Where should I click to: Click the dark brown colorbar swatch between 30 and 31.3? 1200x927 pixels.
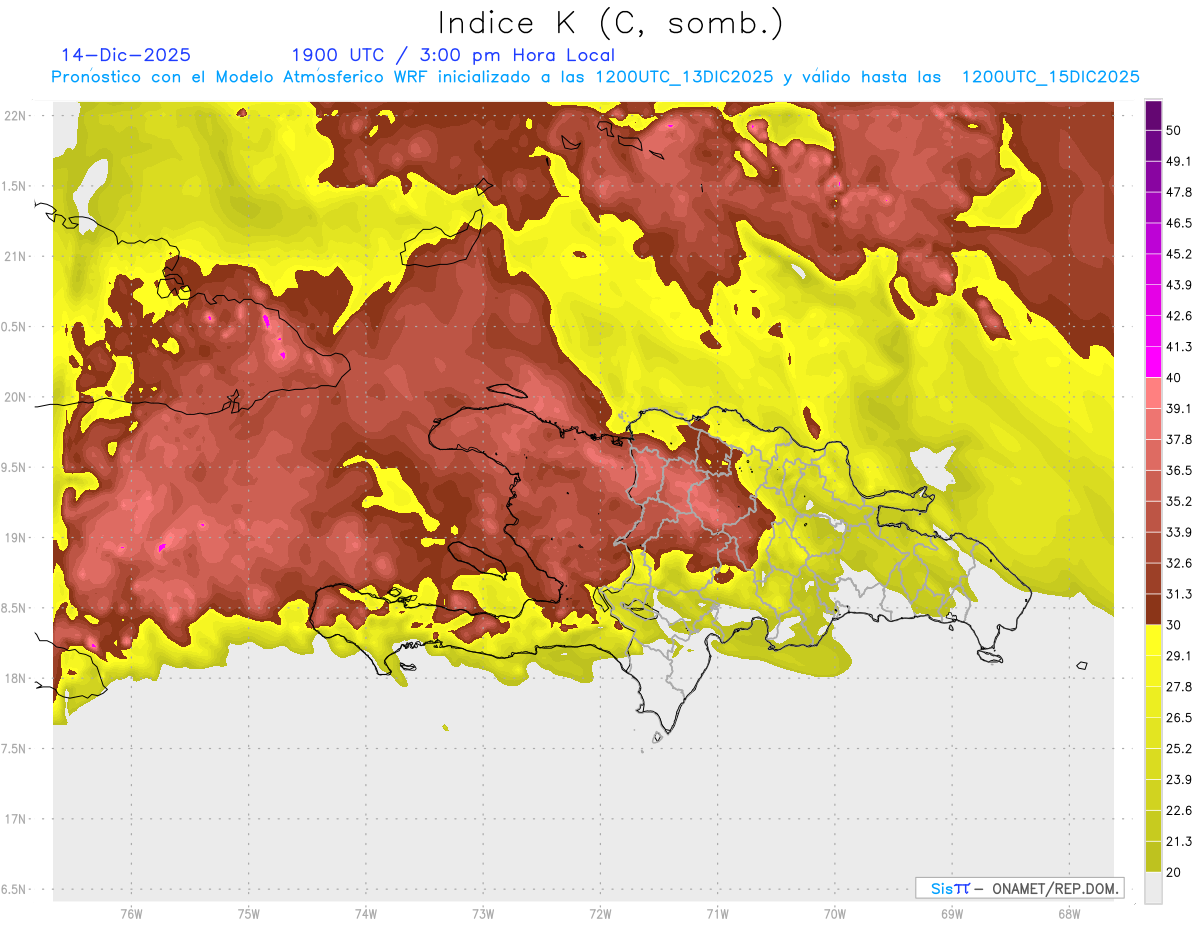(1153, 609)
